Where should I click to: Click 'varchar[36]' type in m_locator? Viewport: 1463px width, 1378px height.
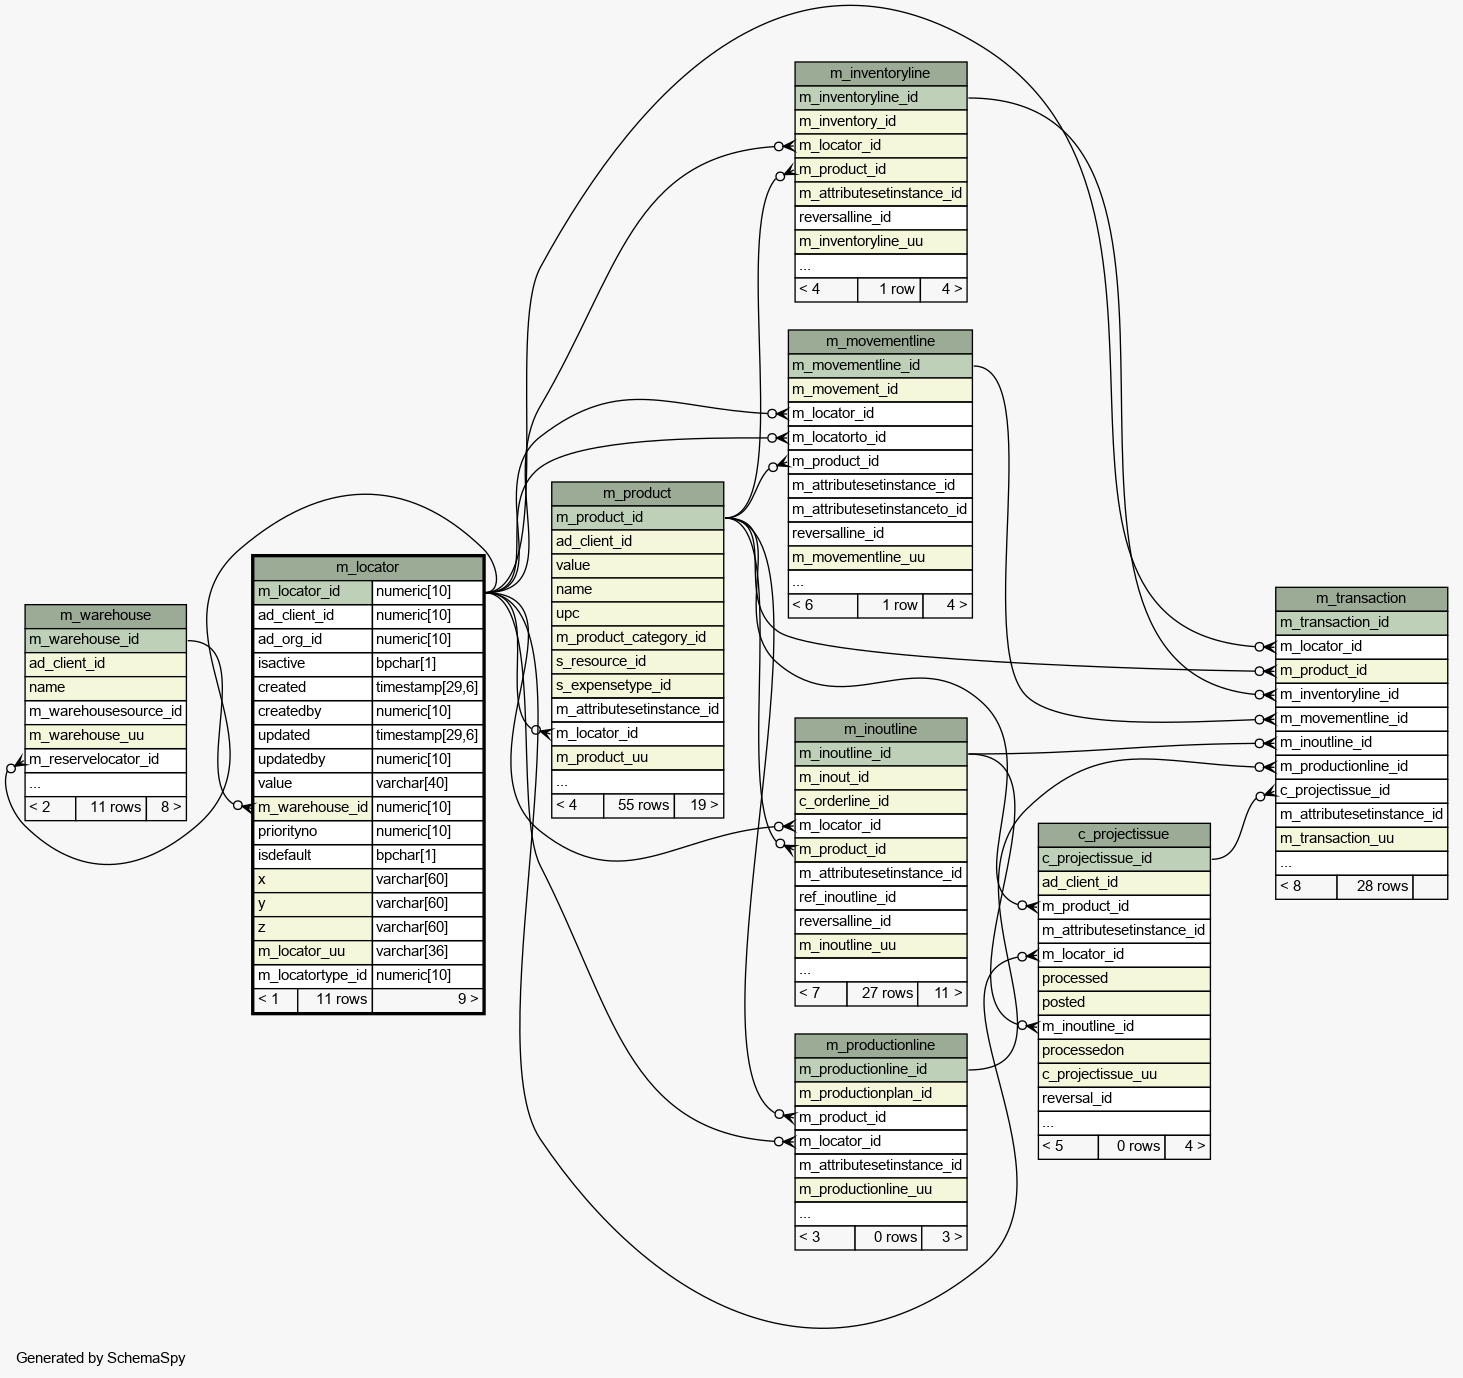427,951
